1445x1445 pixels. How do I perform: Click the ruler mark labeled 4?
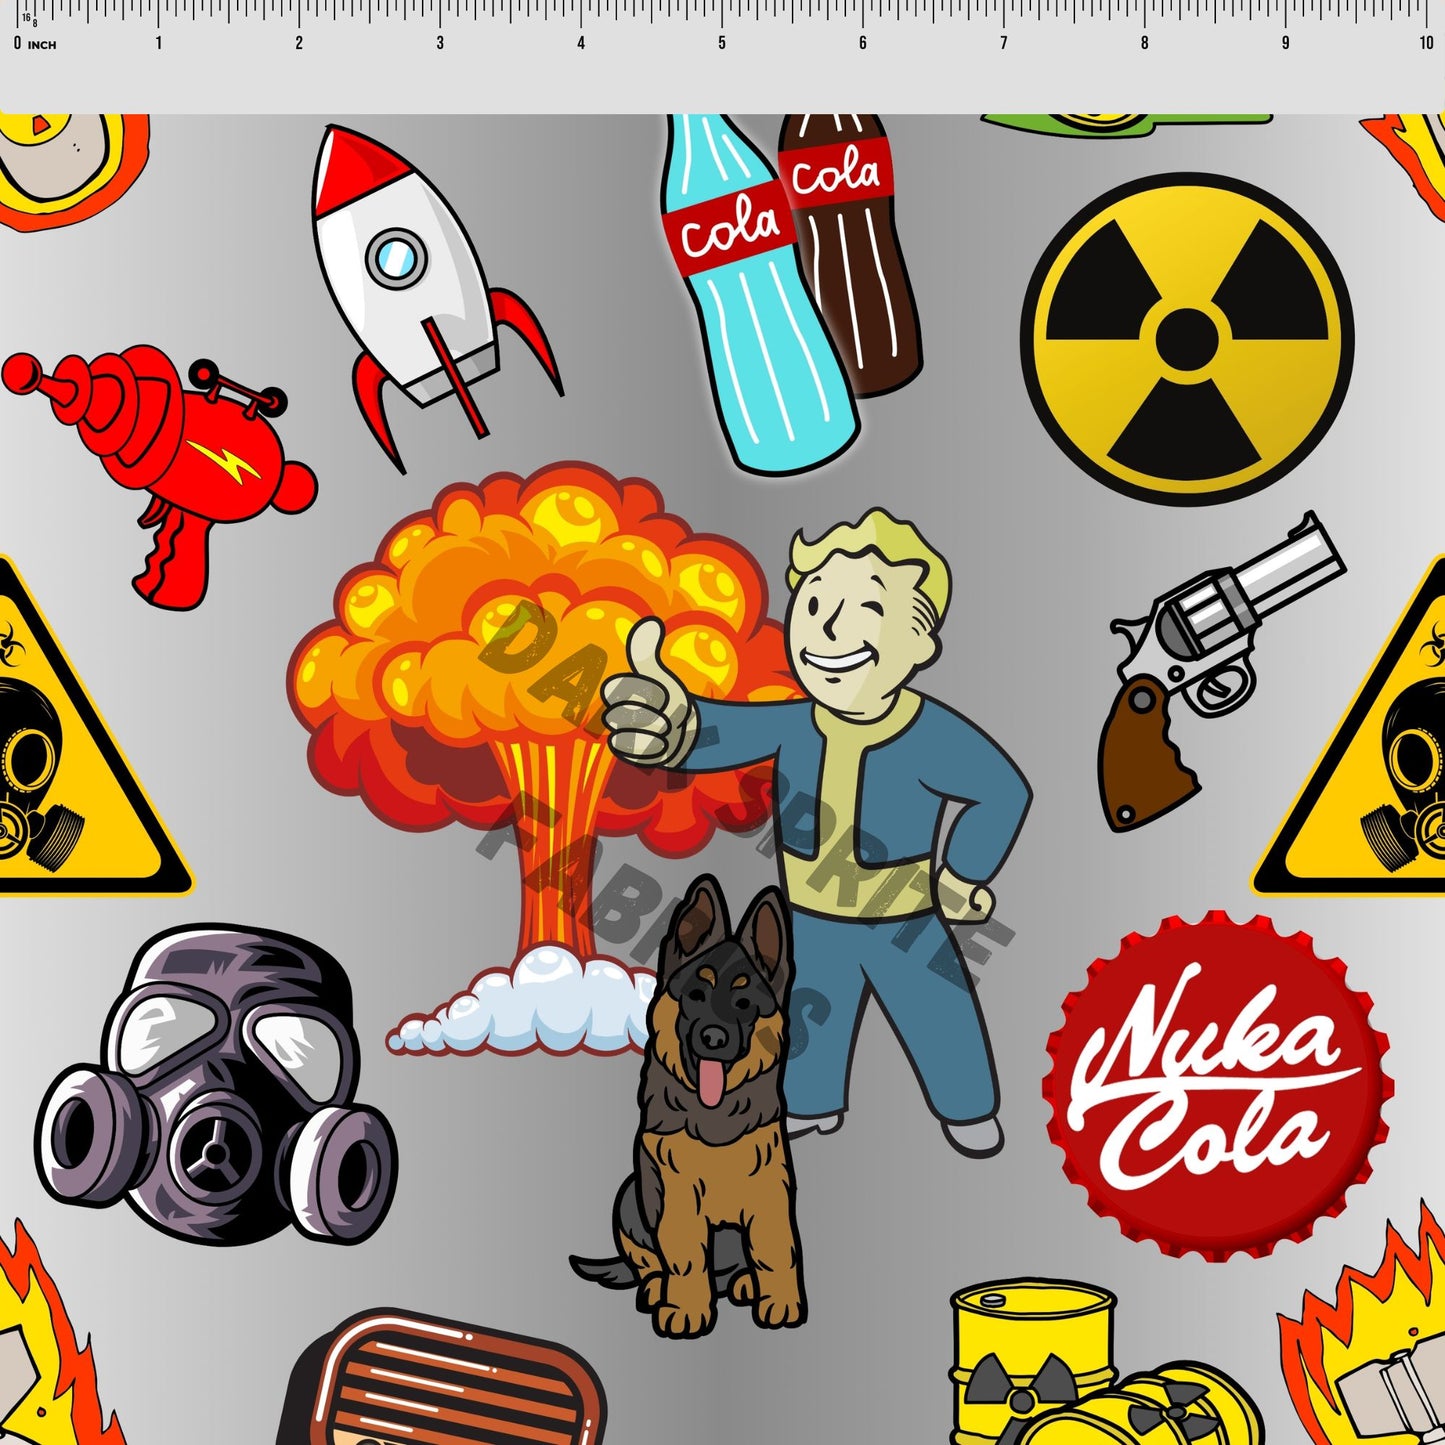581,43
